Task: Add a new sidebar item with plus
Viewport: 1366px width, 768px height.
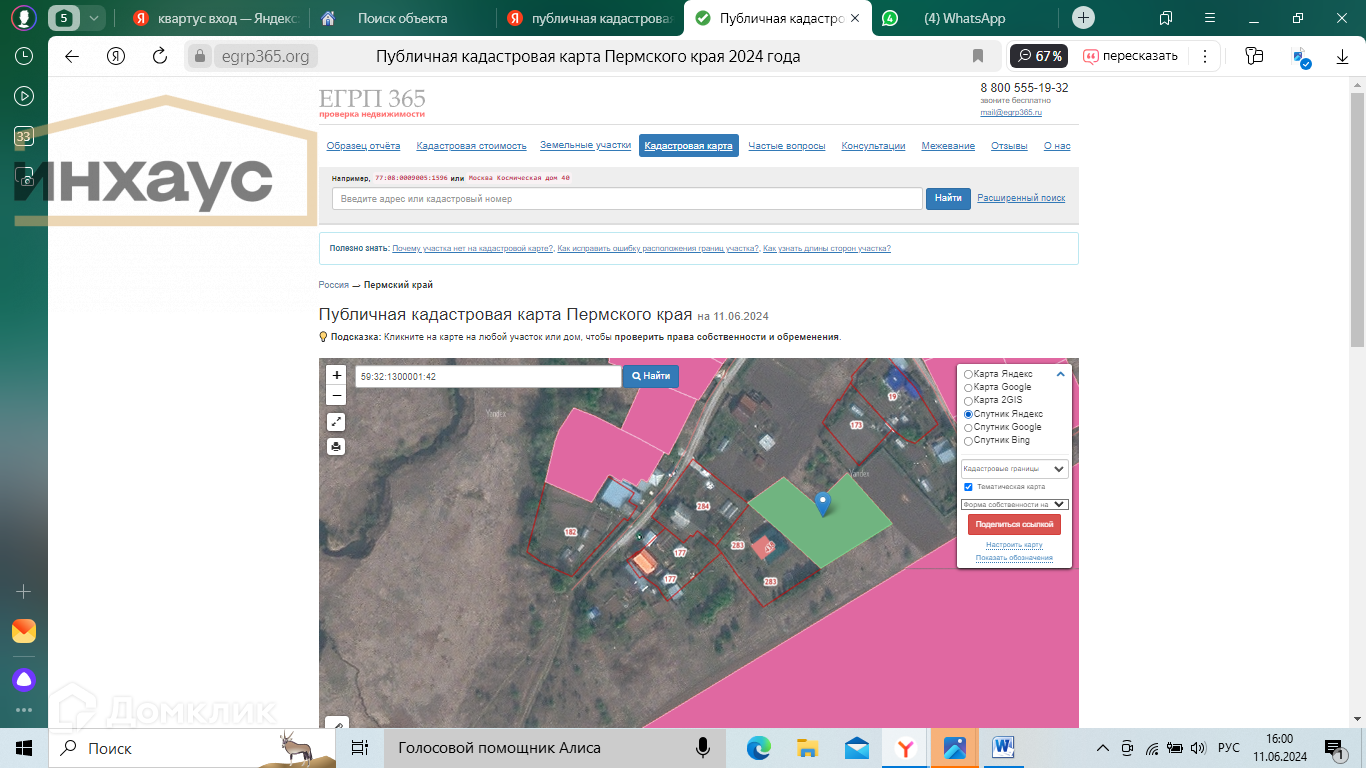Action: [24, 591]
